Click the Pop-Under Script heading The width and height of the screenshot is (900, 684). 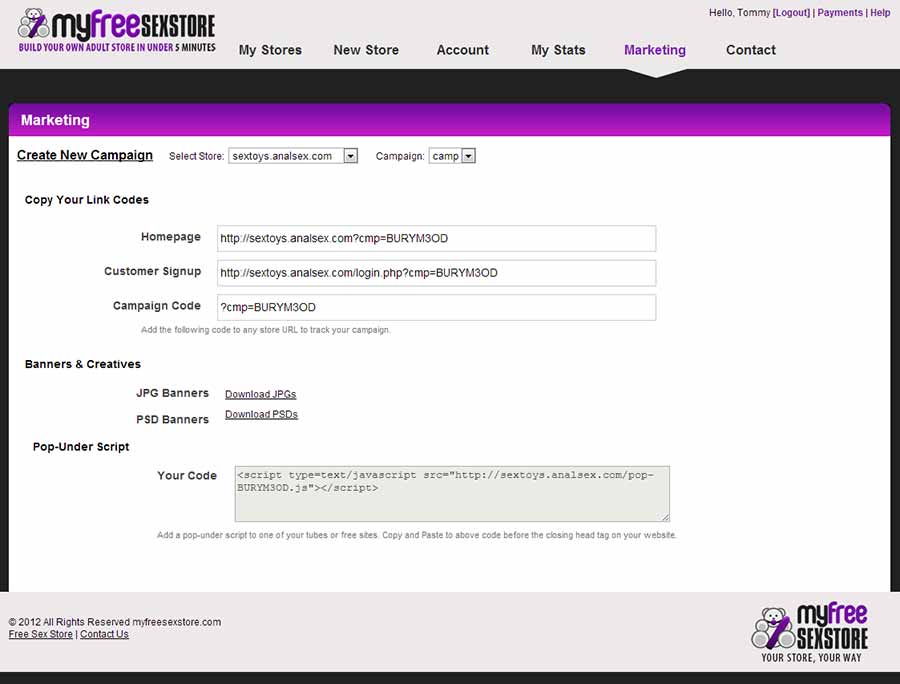(x=81, y=446)
